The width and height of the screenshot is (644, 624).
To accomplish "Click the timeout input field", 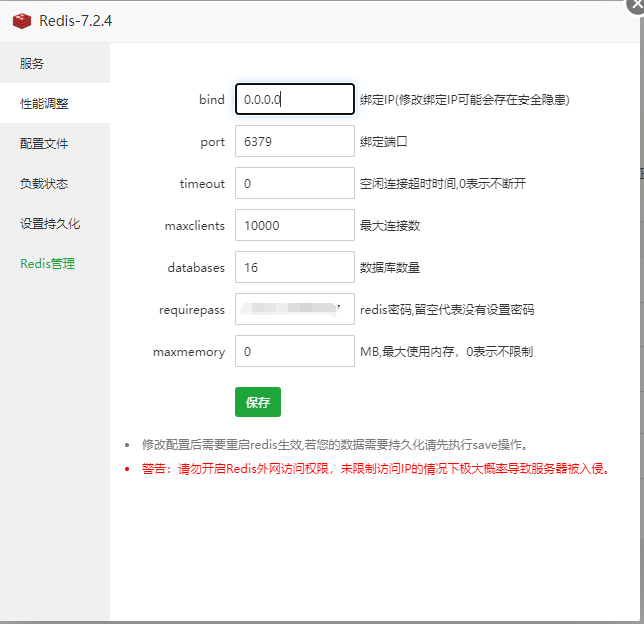I will coord(295,183).
